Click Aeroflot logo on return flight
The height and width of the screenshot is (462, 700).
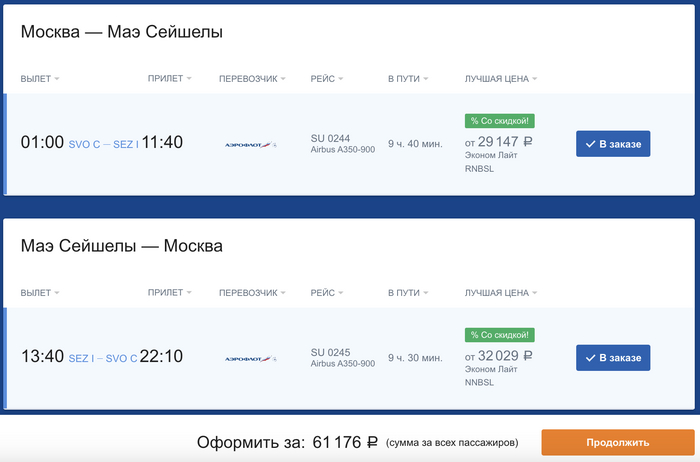250,358
